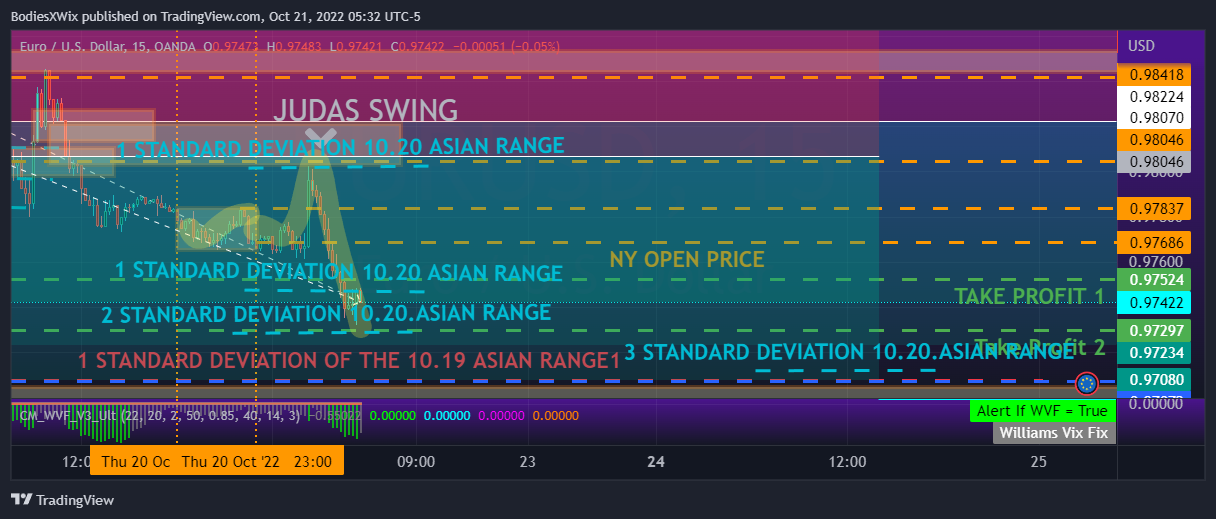Click the 0.97837 price label
The height and width of the screenshot is (519, 1216).
pos(1156,208)
